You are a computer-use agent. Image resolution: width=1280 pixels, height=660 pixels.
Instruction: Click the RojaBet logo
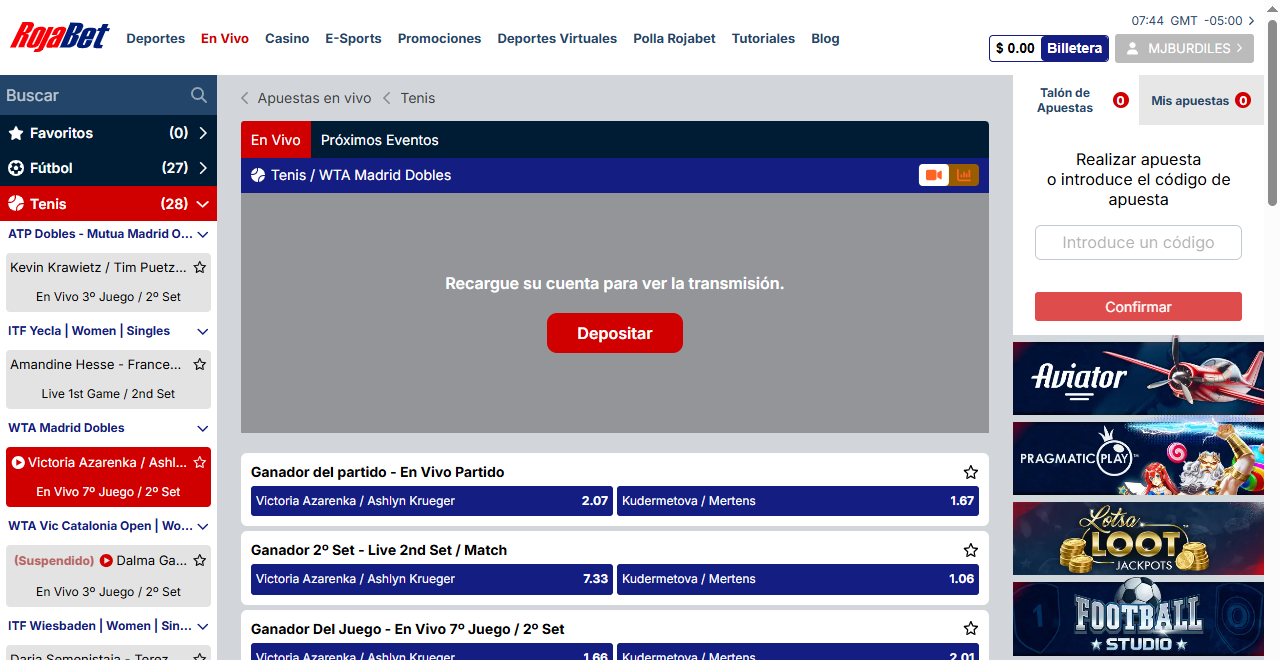[59, 37]
